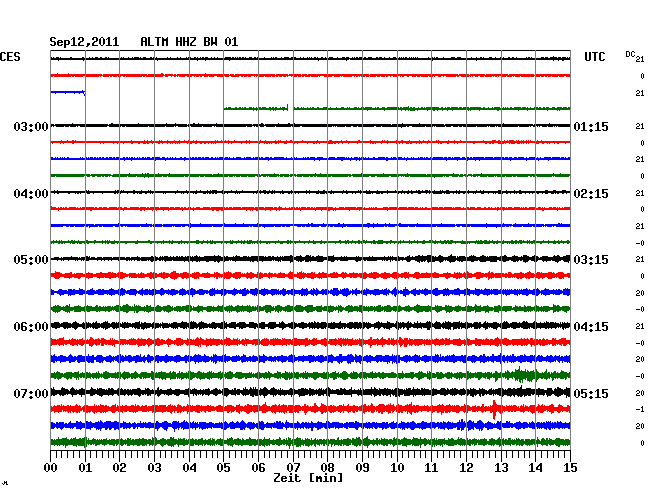Click the x-axis minute label '06'
Screen dimensions: 650x494
(258, 467)
